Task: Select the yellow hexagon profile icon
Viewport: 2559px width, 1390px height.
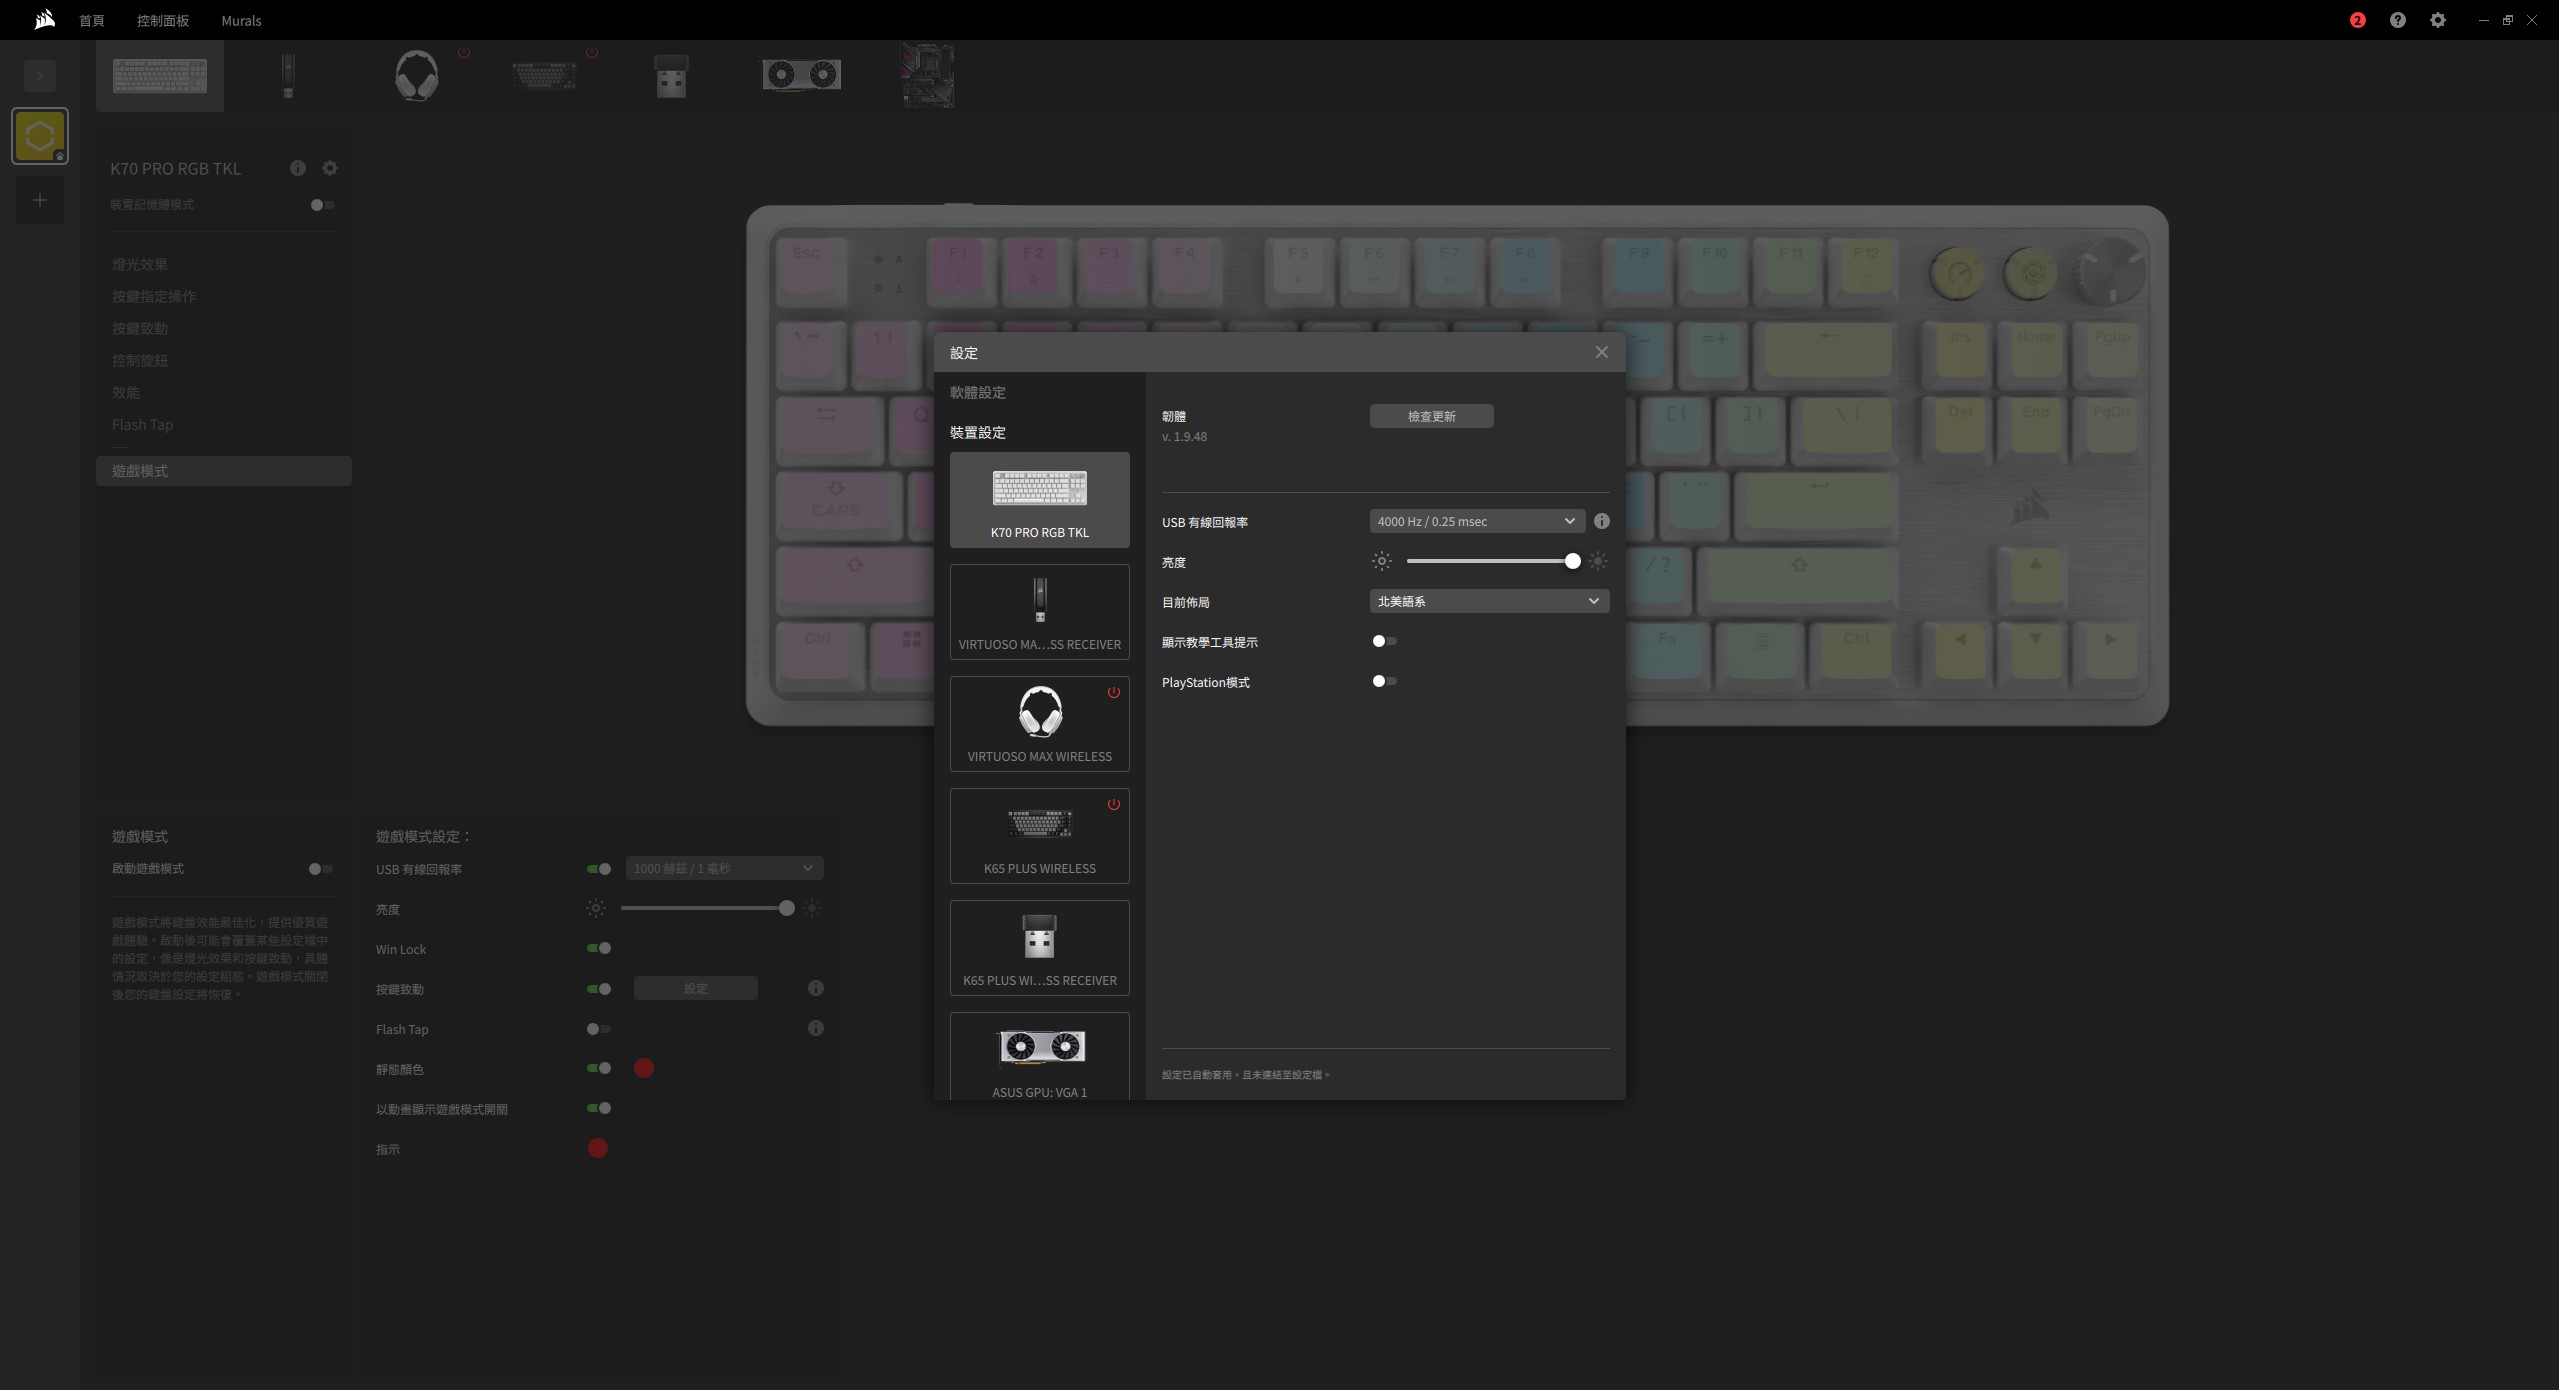Action: click(40, 136)
